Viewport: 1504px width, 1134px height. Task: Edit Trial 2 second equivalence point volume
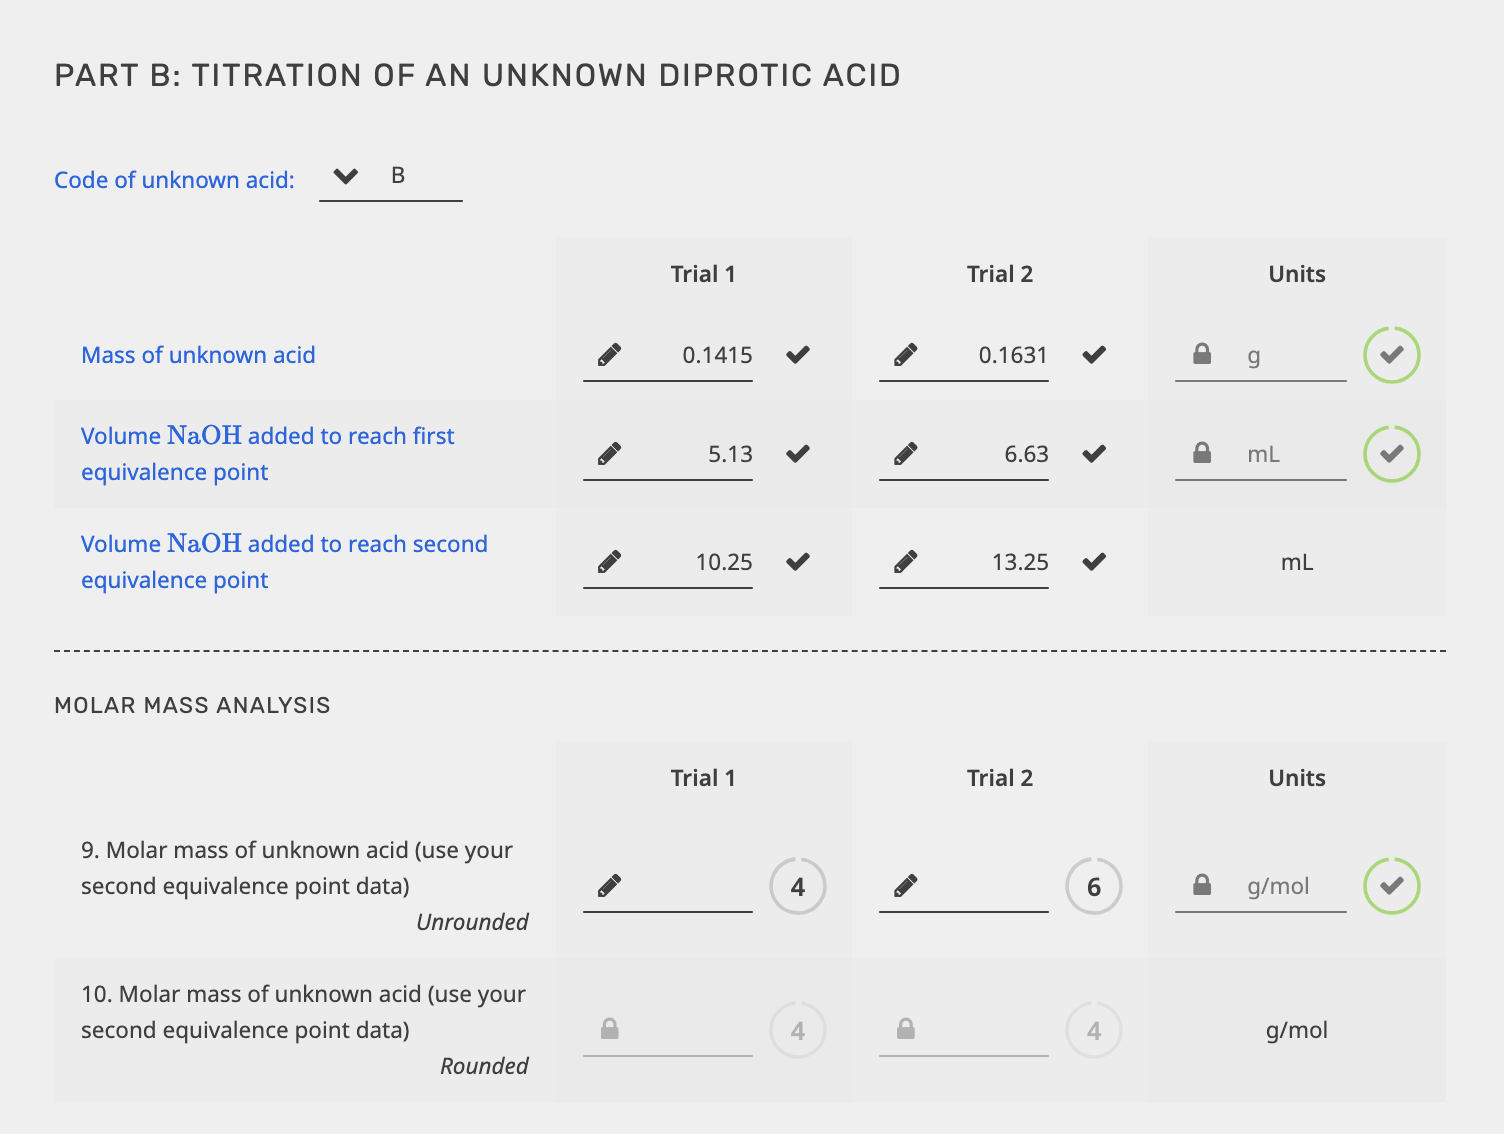click(x=905, y=561)
